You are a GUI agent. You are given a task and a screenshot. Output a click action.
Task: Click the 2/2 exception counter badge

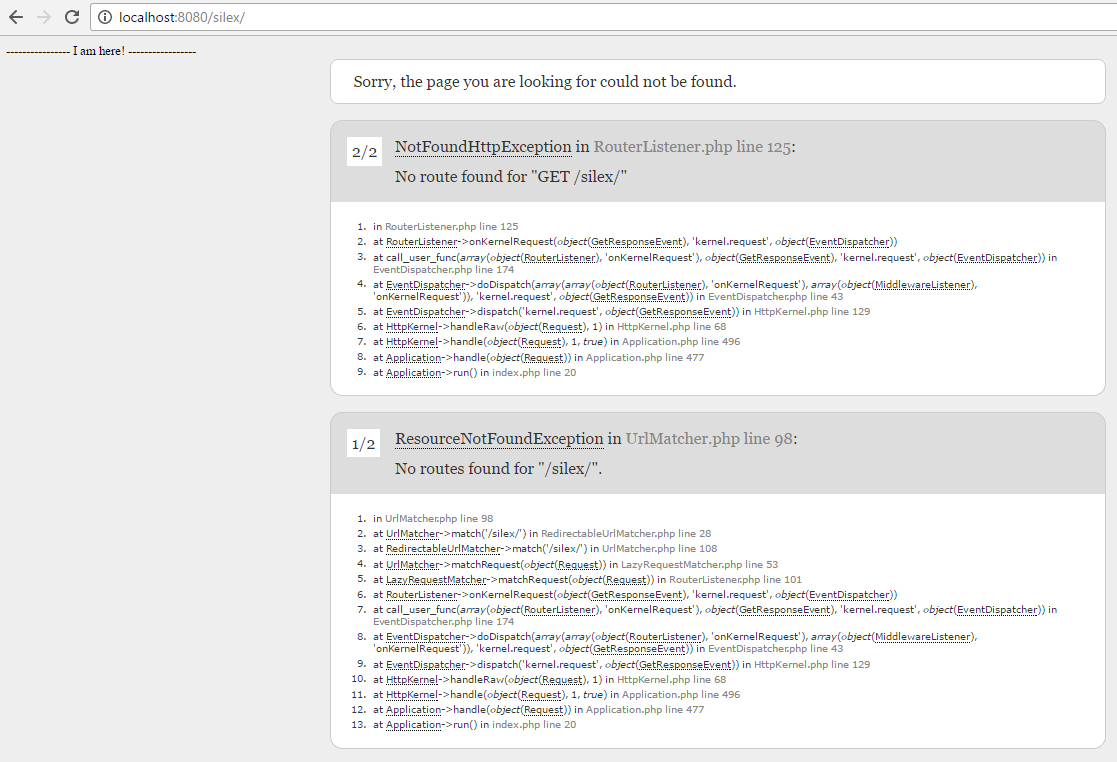coord(364,152)
